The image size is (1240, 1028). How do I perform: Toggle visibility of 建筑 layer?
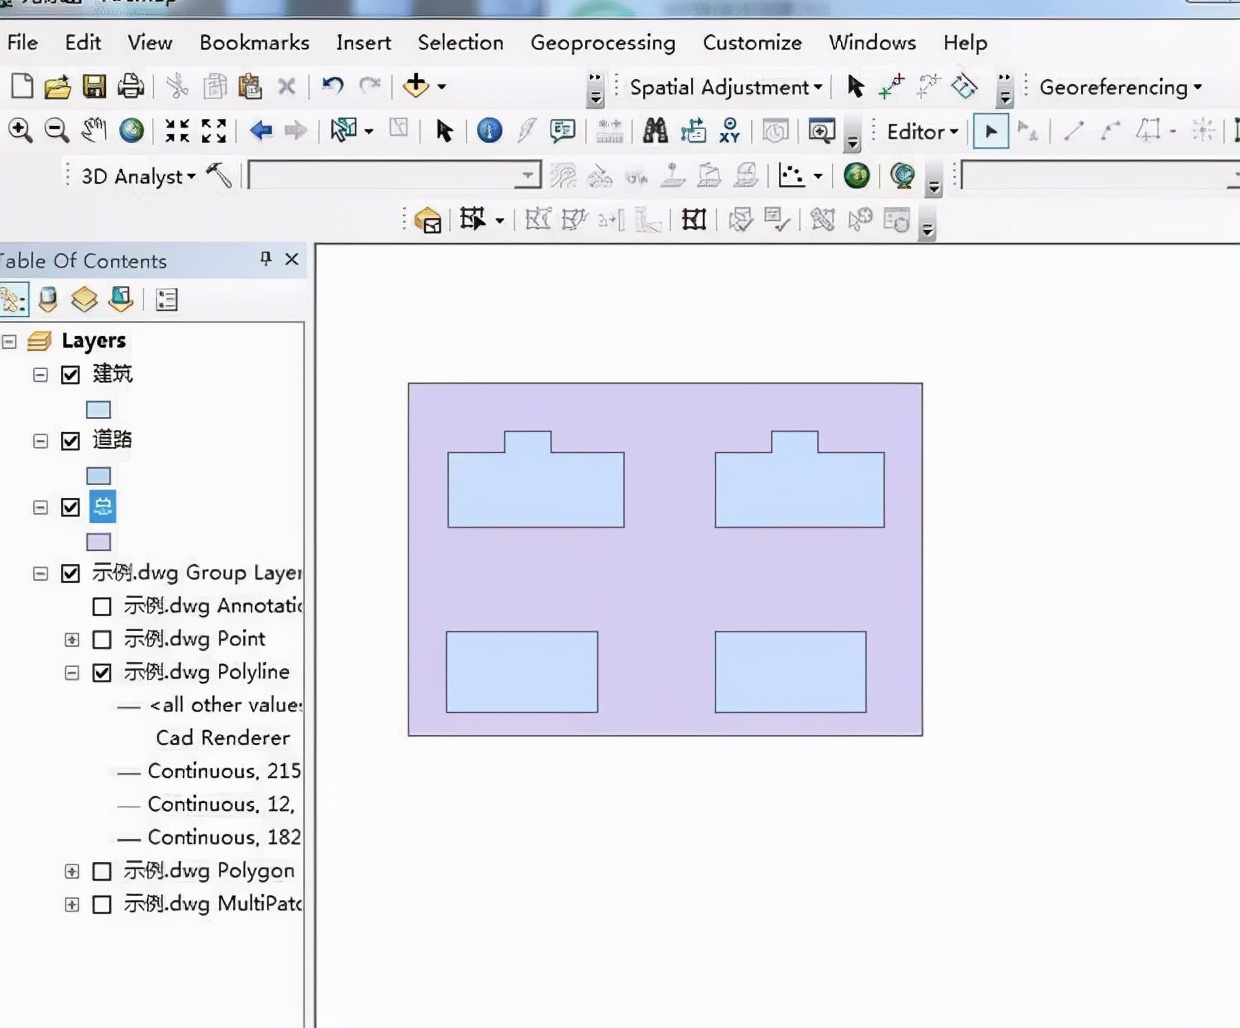coord(70,375)
